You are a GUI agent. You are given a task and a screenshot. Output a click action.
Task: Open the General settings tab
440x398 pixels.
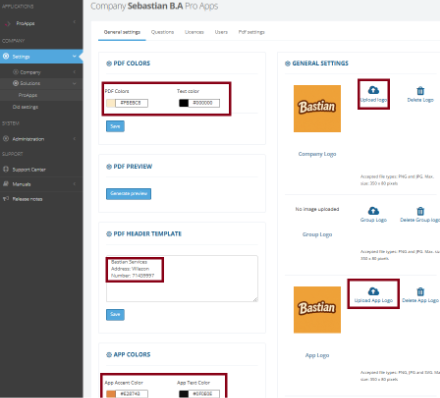(122, 32)
